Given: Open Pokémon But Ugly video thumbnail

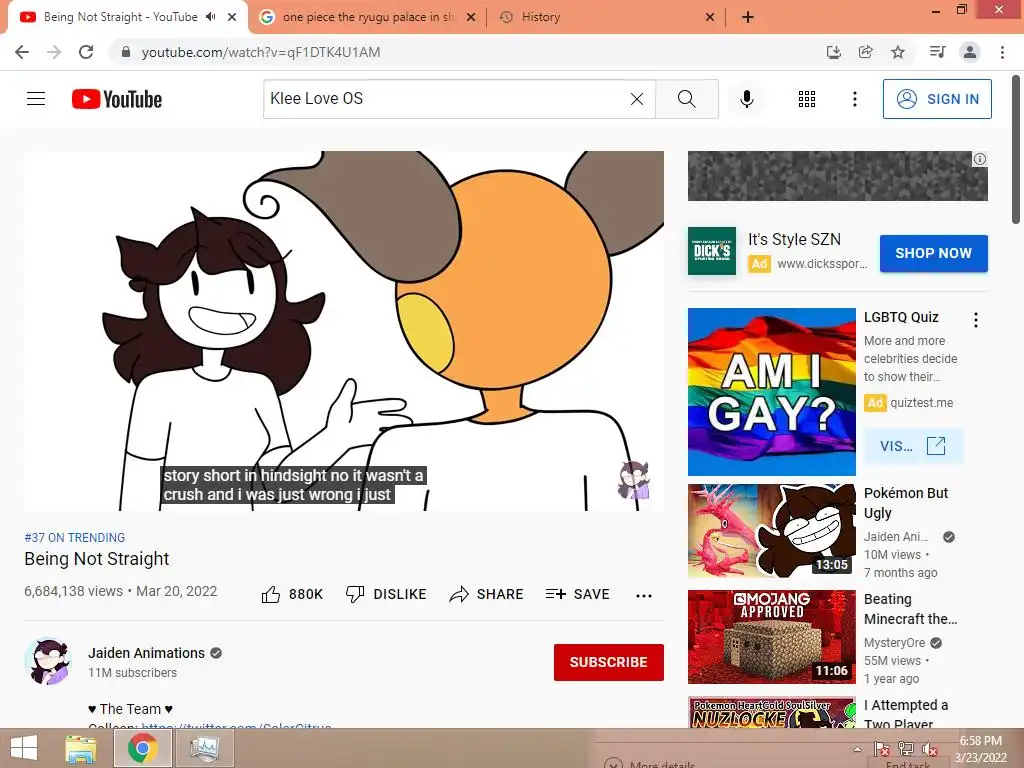Looking at the screenshot, I should [x=771, y=531].
